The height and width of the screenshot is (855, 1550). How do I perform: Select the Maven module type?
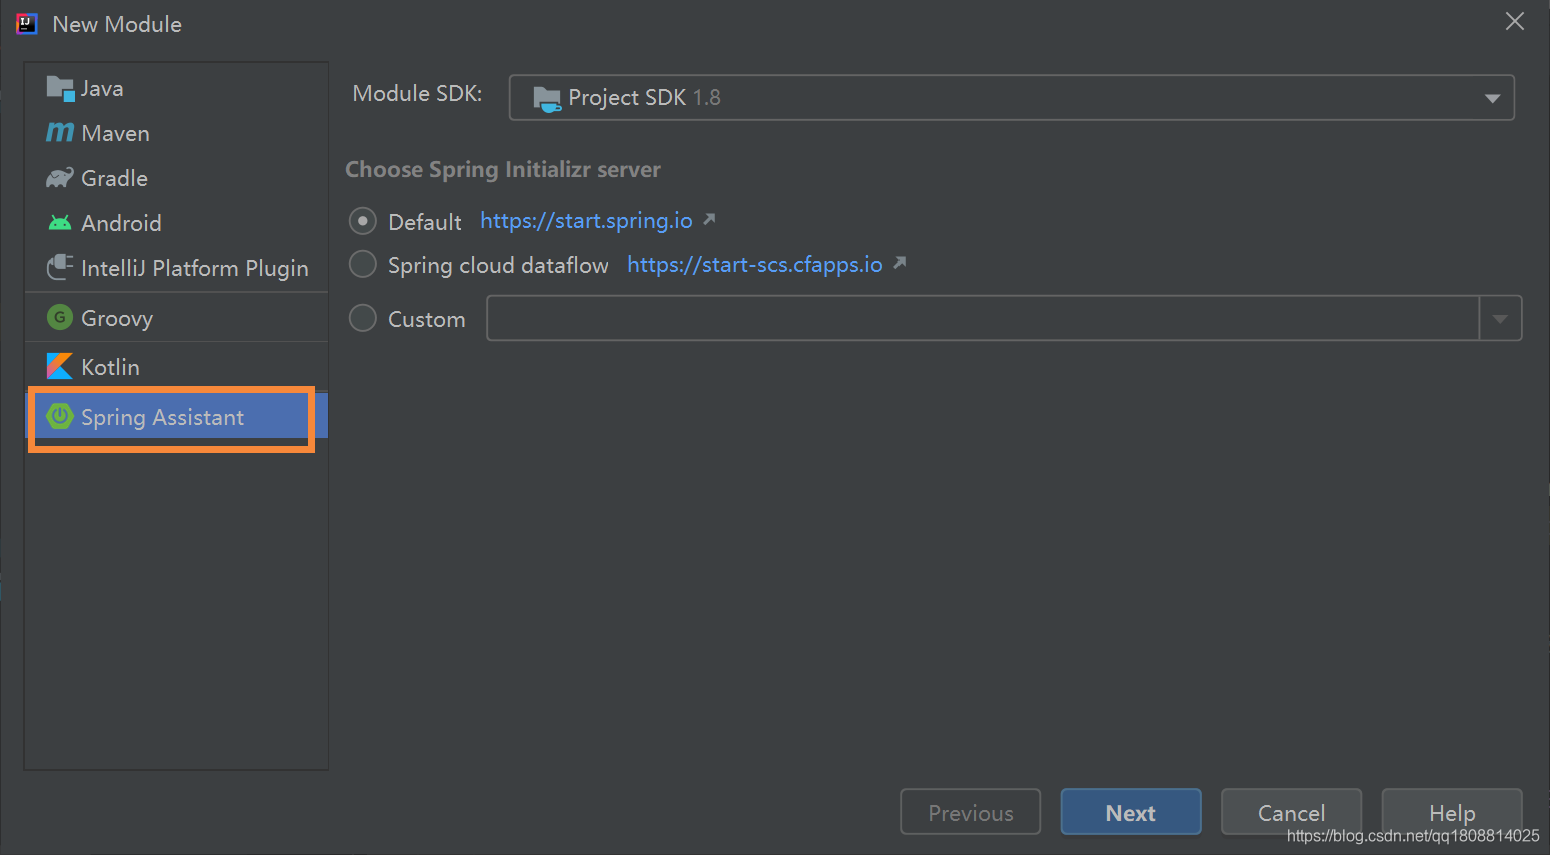click(x=113, y=132)
